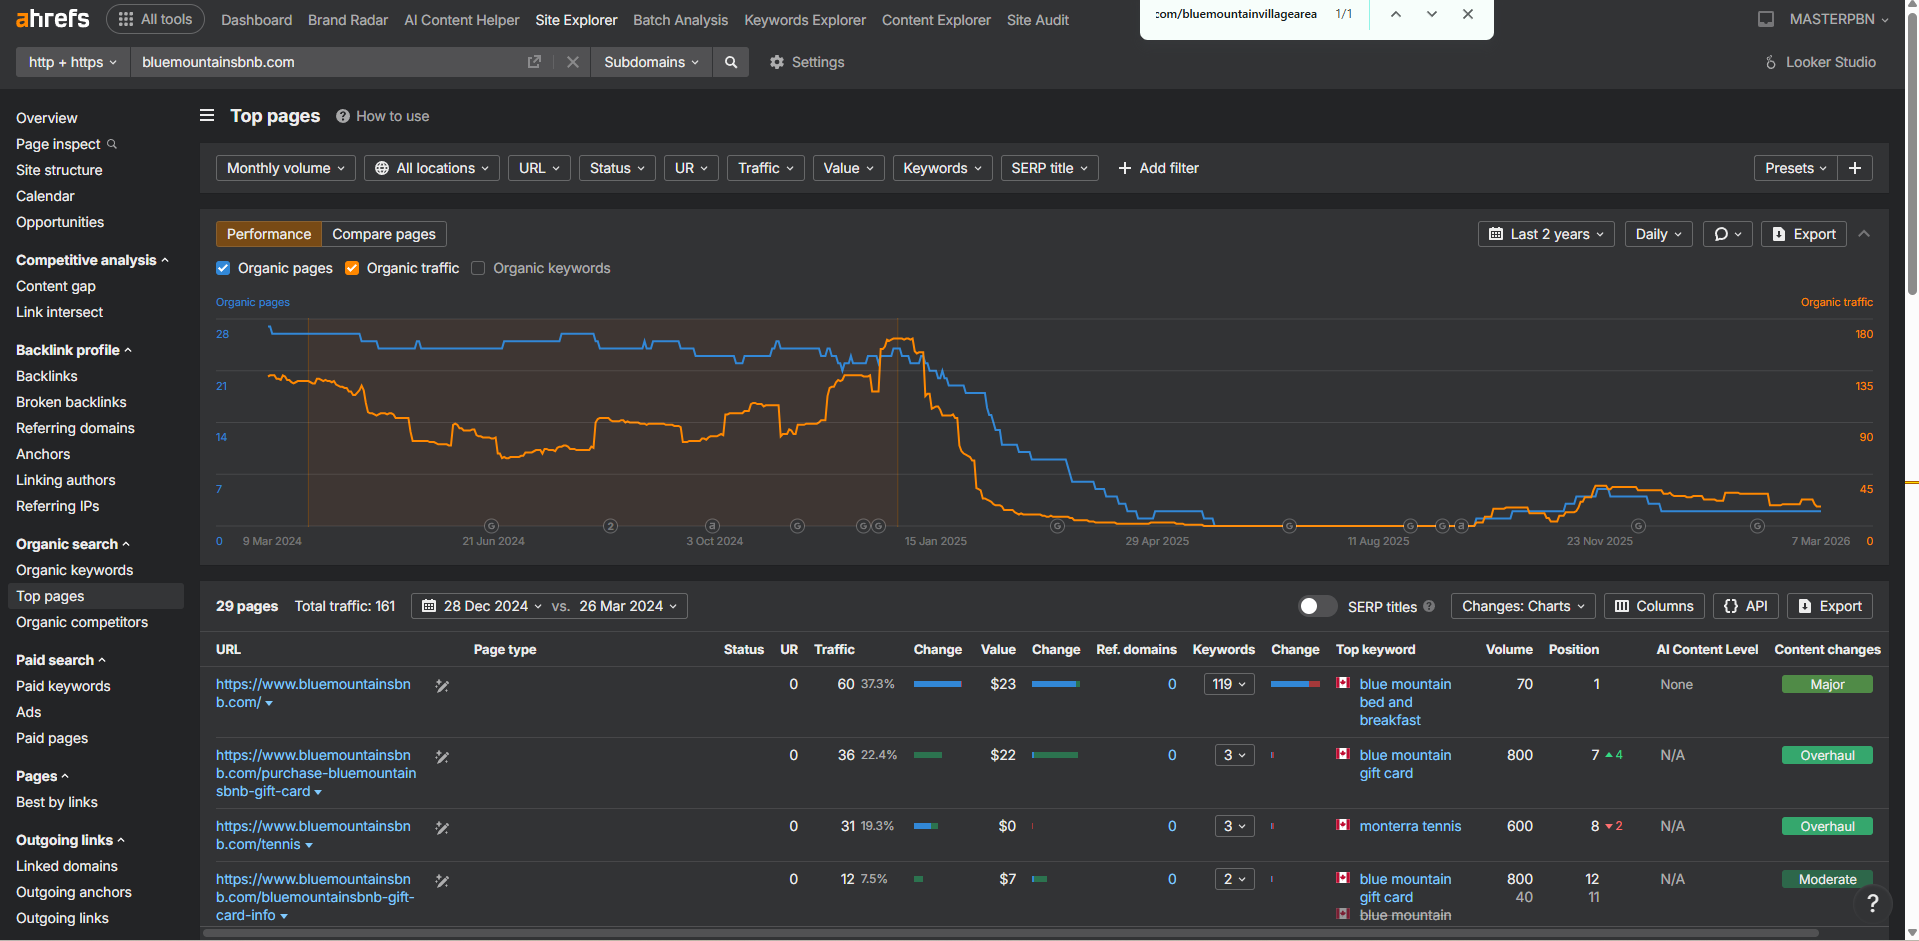This screenshot has width=1919, height=941.
Task: Click the plus icon beside Presets
Action: point(1855,168)
